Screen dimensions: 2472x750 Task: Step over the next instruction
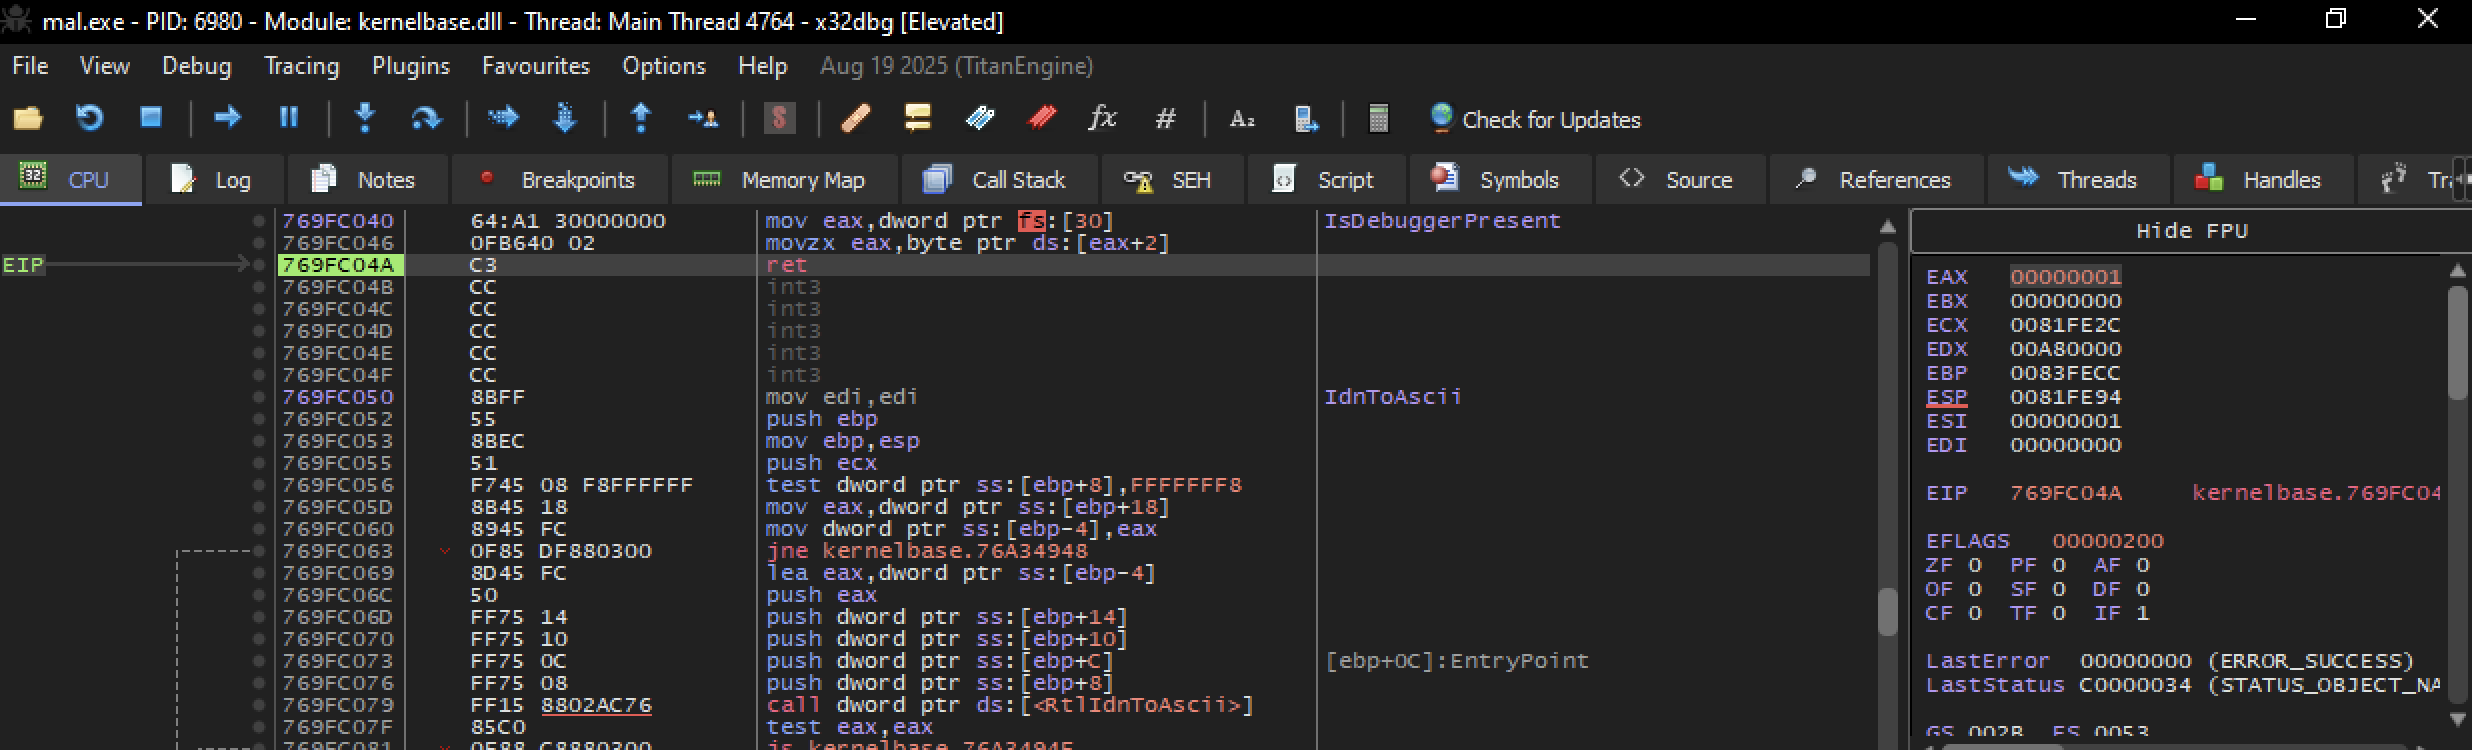coord(426,119)
